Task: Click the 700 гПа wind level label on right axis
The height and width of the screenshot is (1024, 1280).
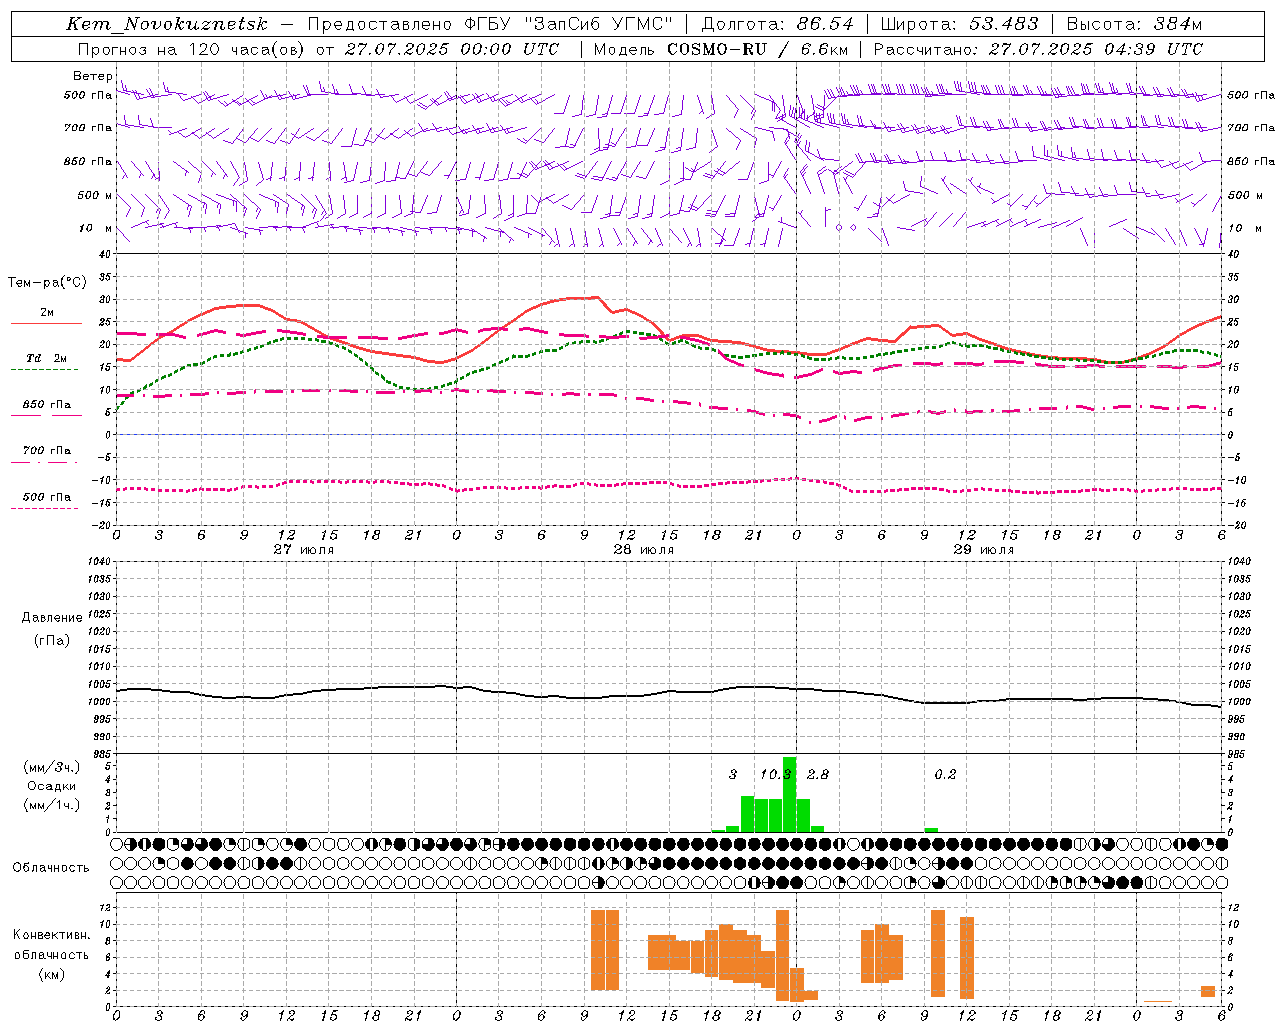Action: click(x=1251, y=128)
